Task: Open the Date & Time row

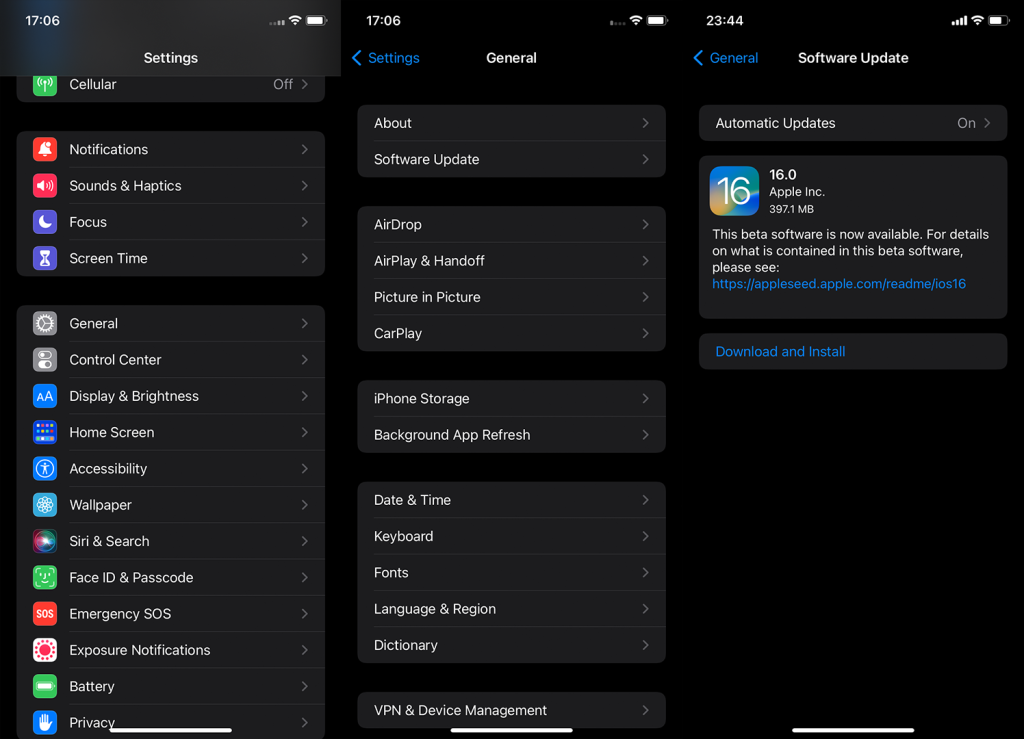Action: click(x=511, y=500)
